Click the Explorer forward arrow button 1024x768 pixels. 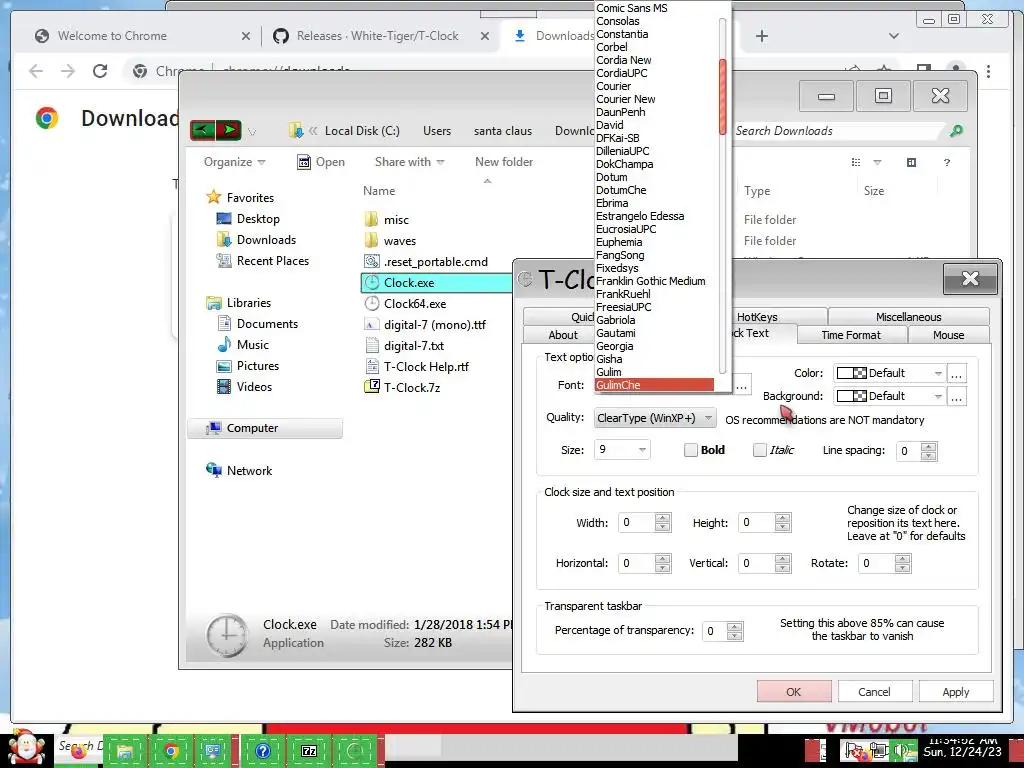click(229, 130)
